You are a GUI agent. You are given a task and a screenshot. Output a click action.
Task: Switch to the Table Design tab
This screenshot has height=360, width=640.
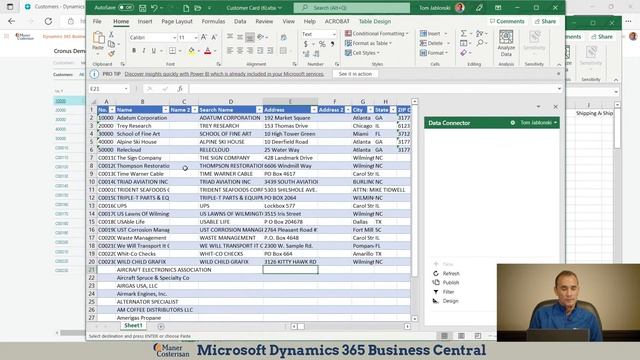[375, 21]
